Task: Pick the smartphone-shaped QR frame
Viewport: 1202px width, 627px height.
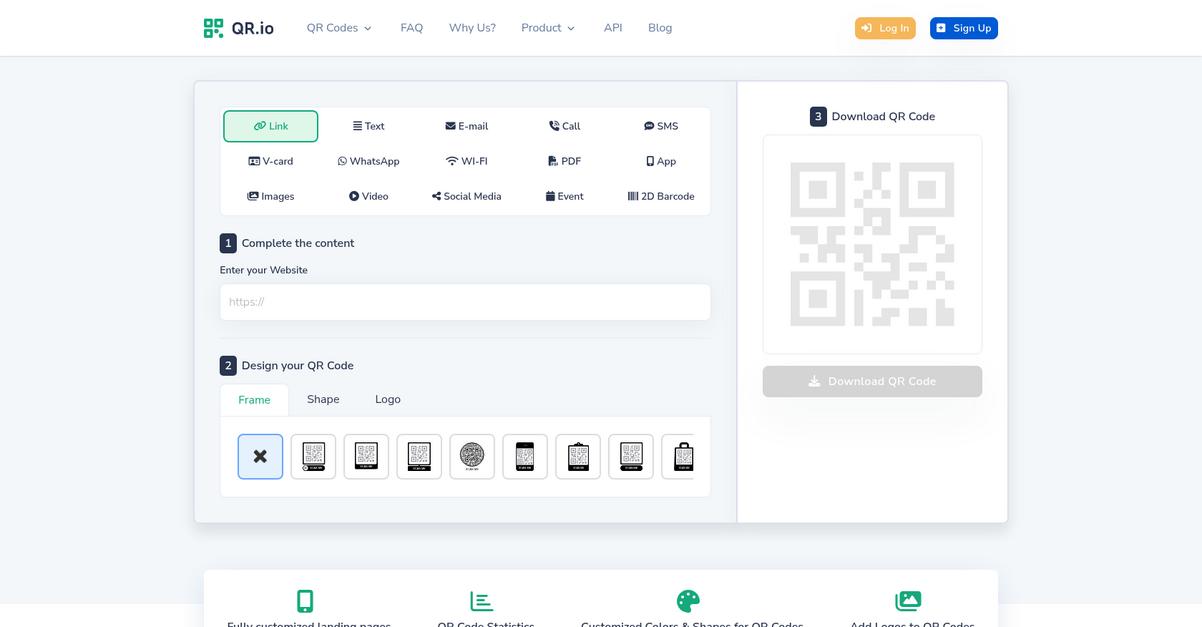Action: coord(525,456)
